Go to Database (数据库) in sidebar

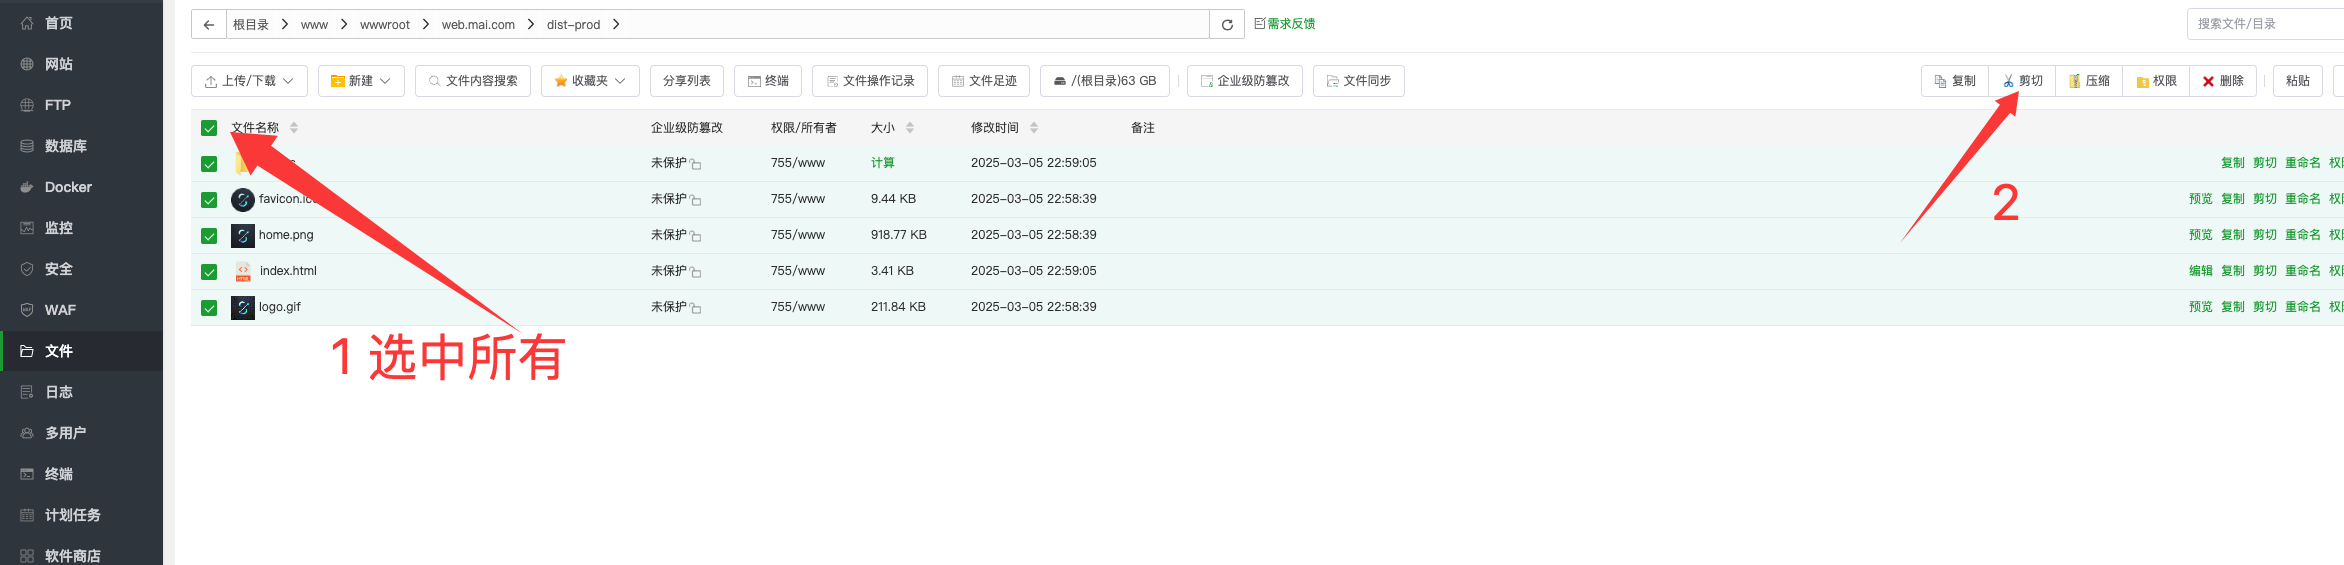[x=66, y=146]
